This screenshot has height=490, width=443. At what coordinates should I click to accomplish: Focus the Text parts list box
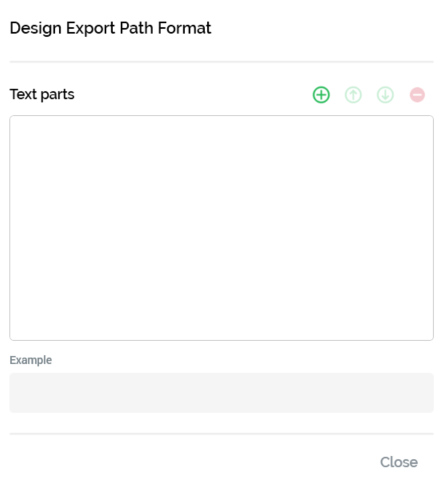(221, 228)
